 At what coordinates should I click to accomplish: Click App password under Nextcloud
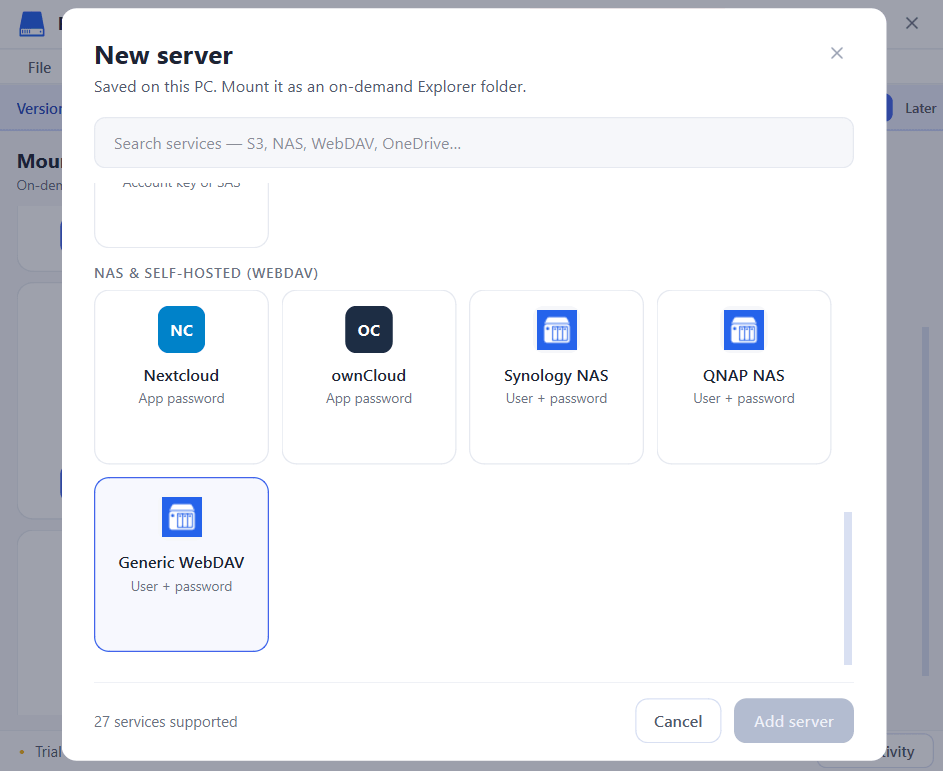point(181,398)
